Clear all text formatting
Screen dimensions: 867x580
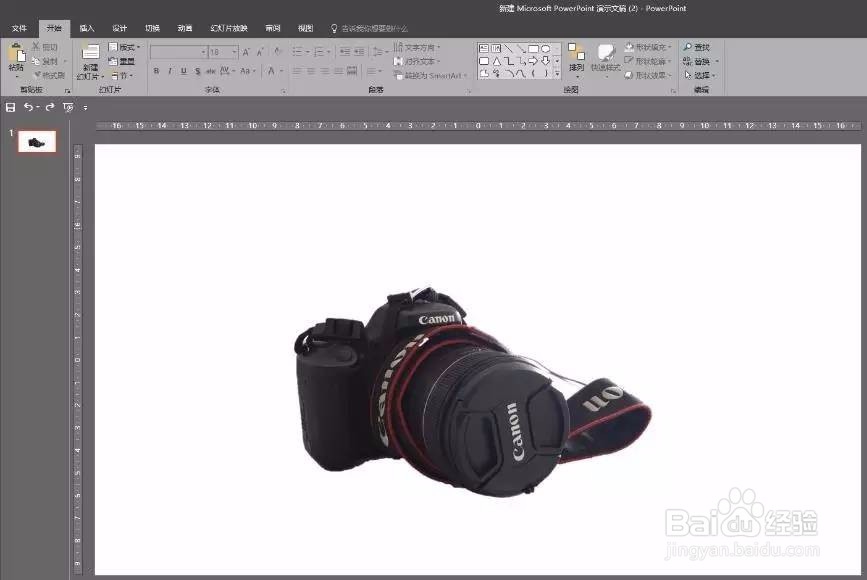click(x=278, y=52)
